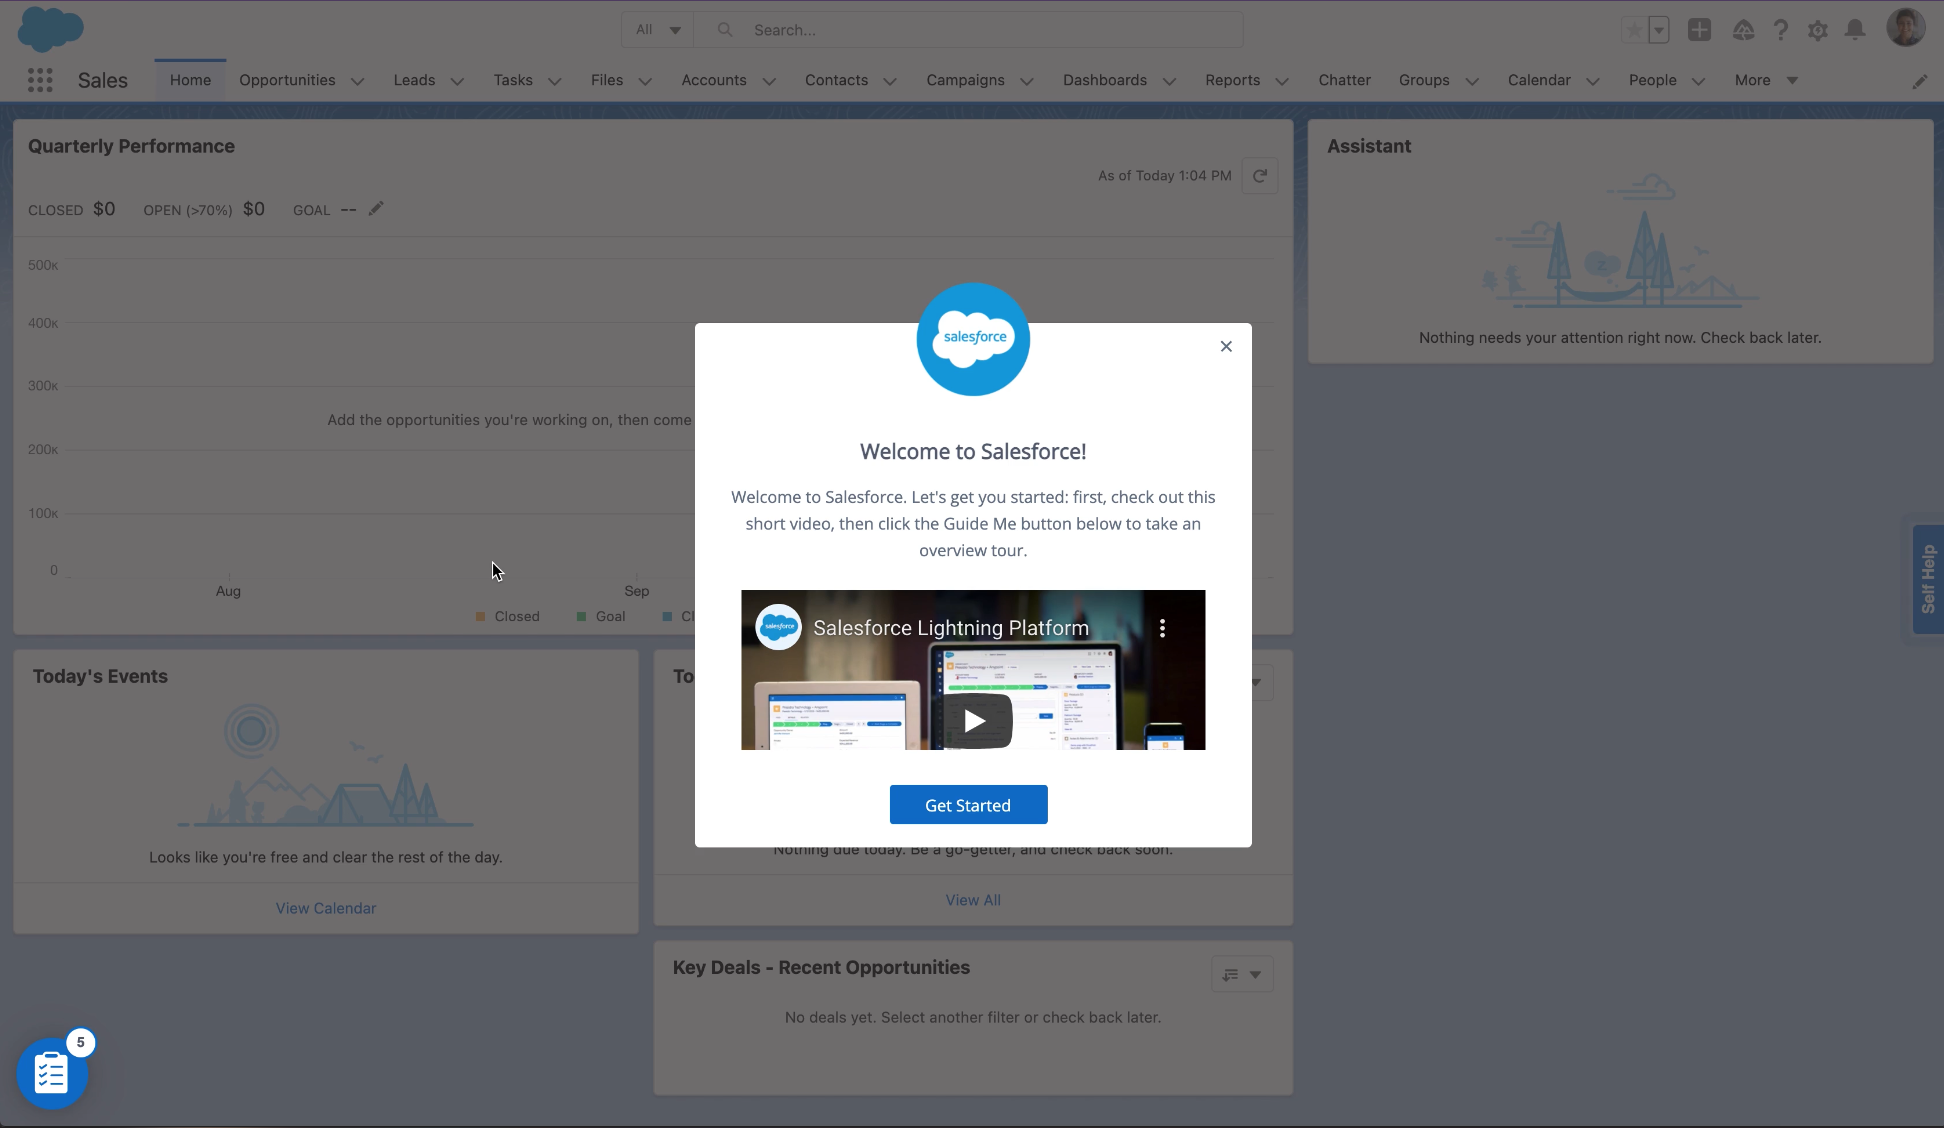This screenshot has height=1128, width=1944.
Task: Open your profile avatar photo
Action: pos(1907,27)
